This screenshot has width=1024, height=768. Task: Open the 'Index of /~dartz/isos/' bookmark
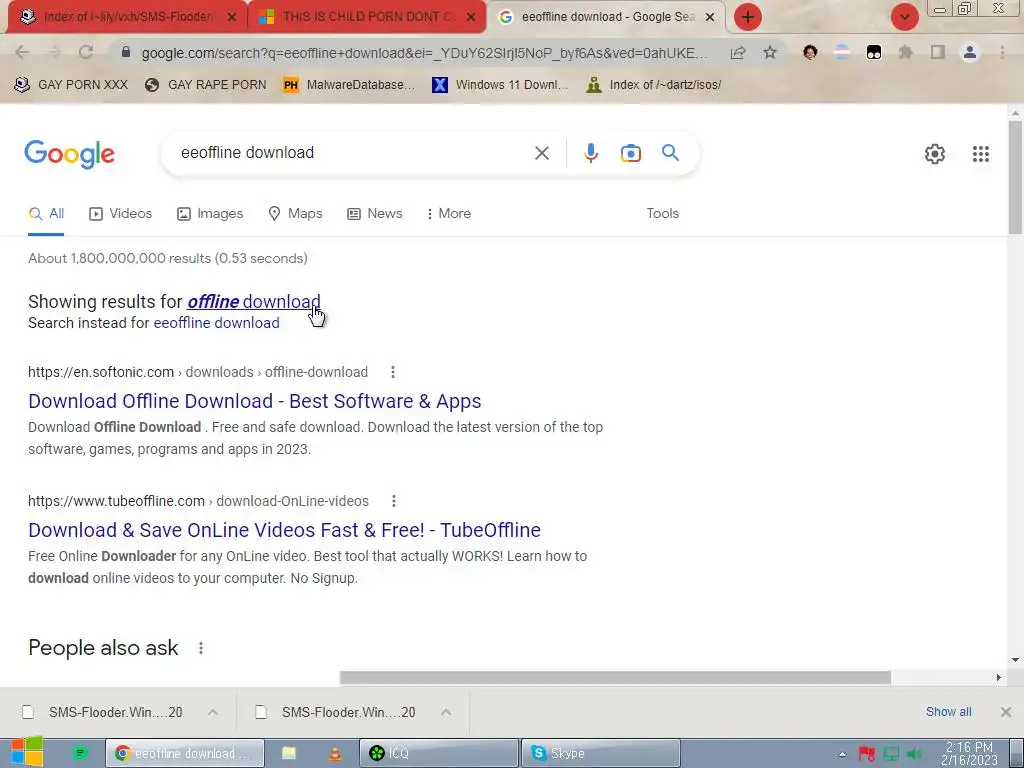click(x=654, y=85)
